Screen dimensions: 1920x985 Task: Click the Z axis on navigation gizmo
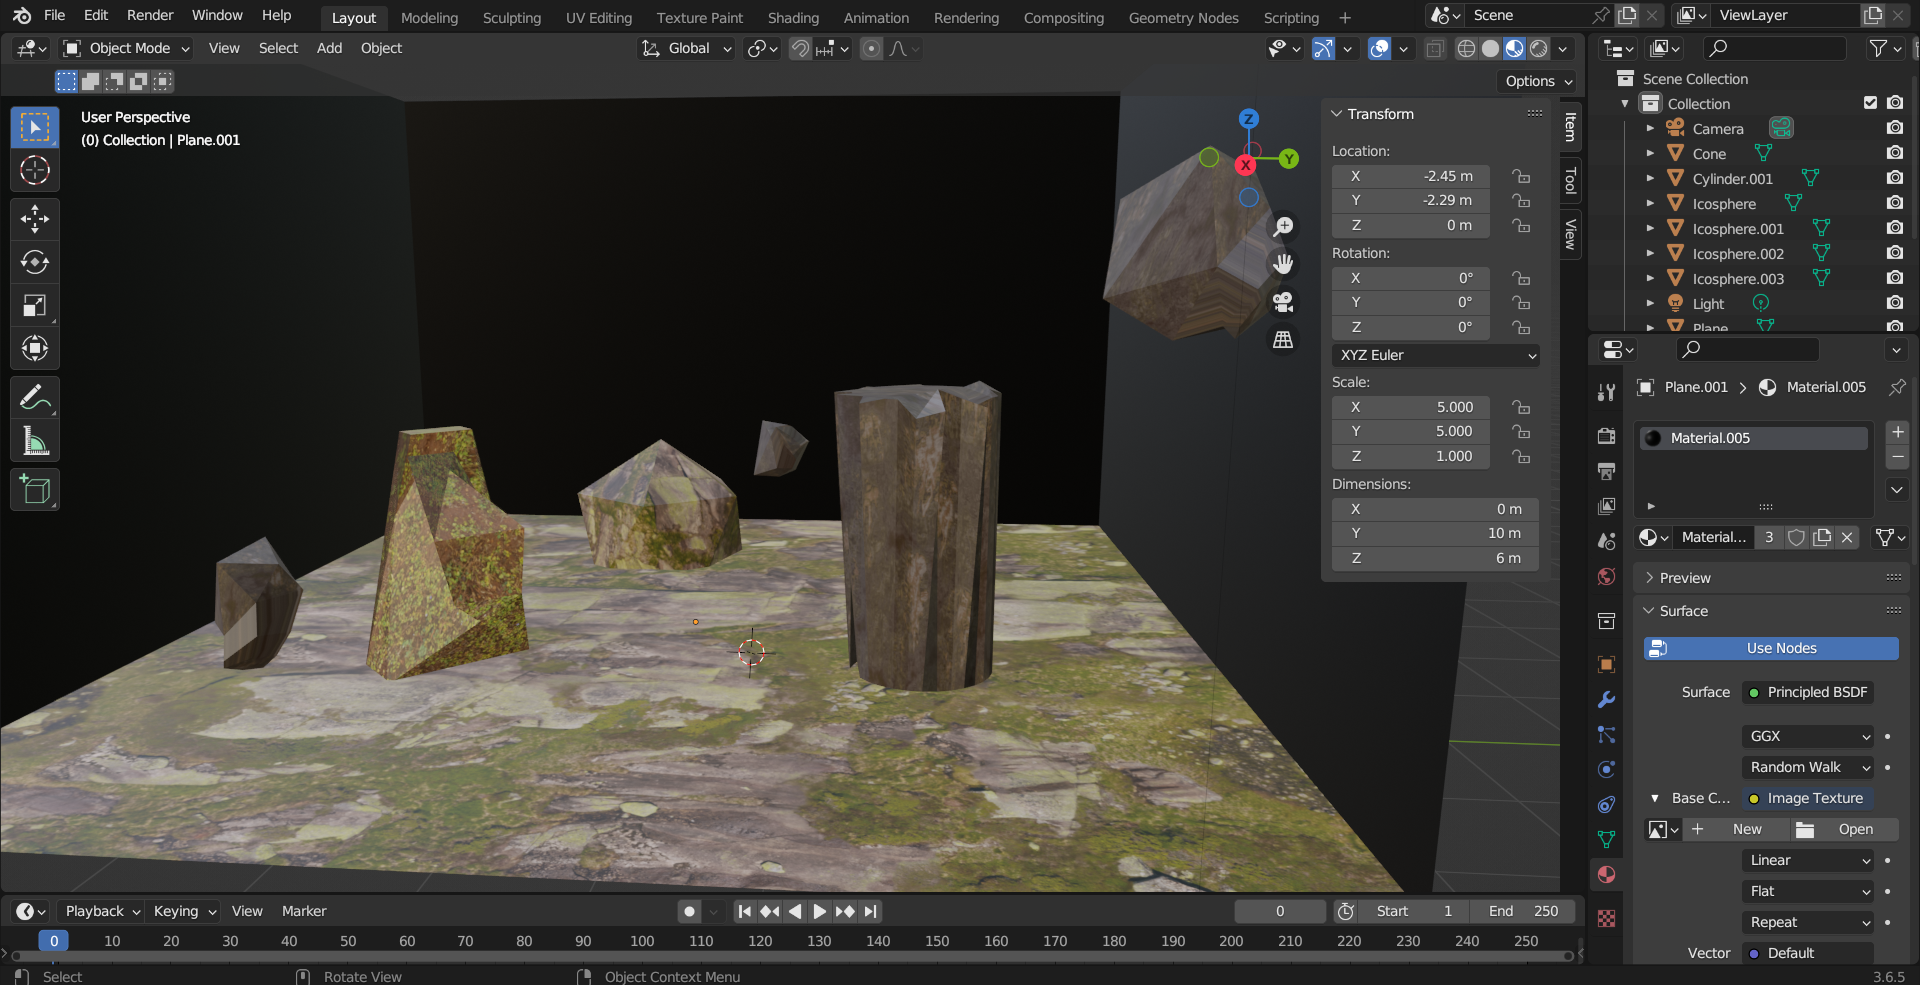1248,119
